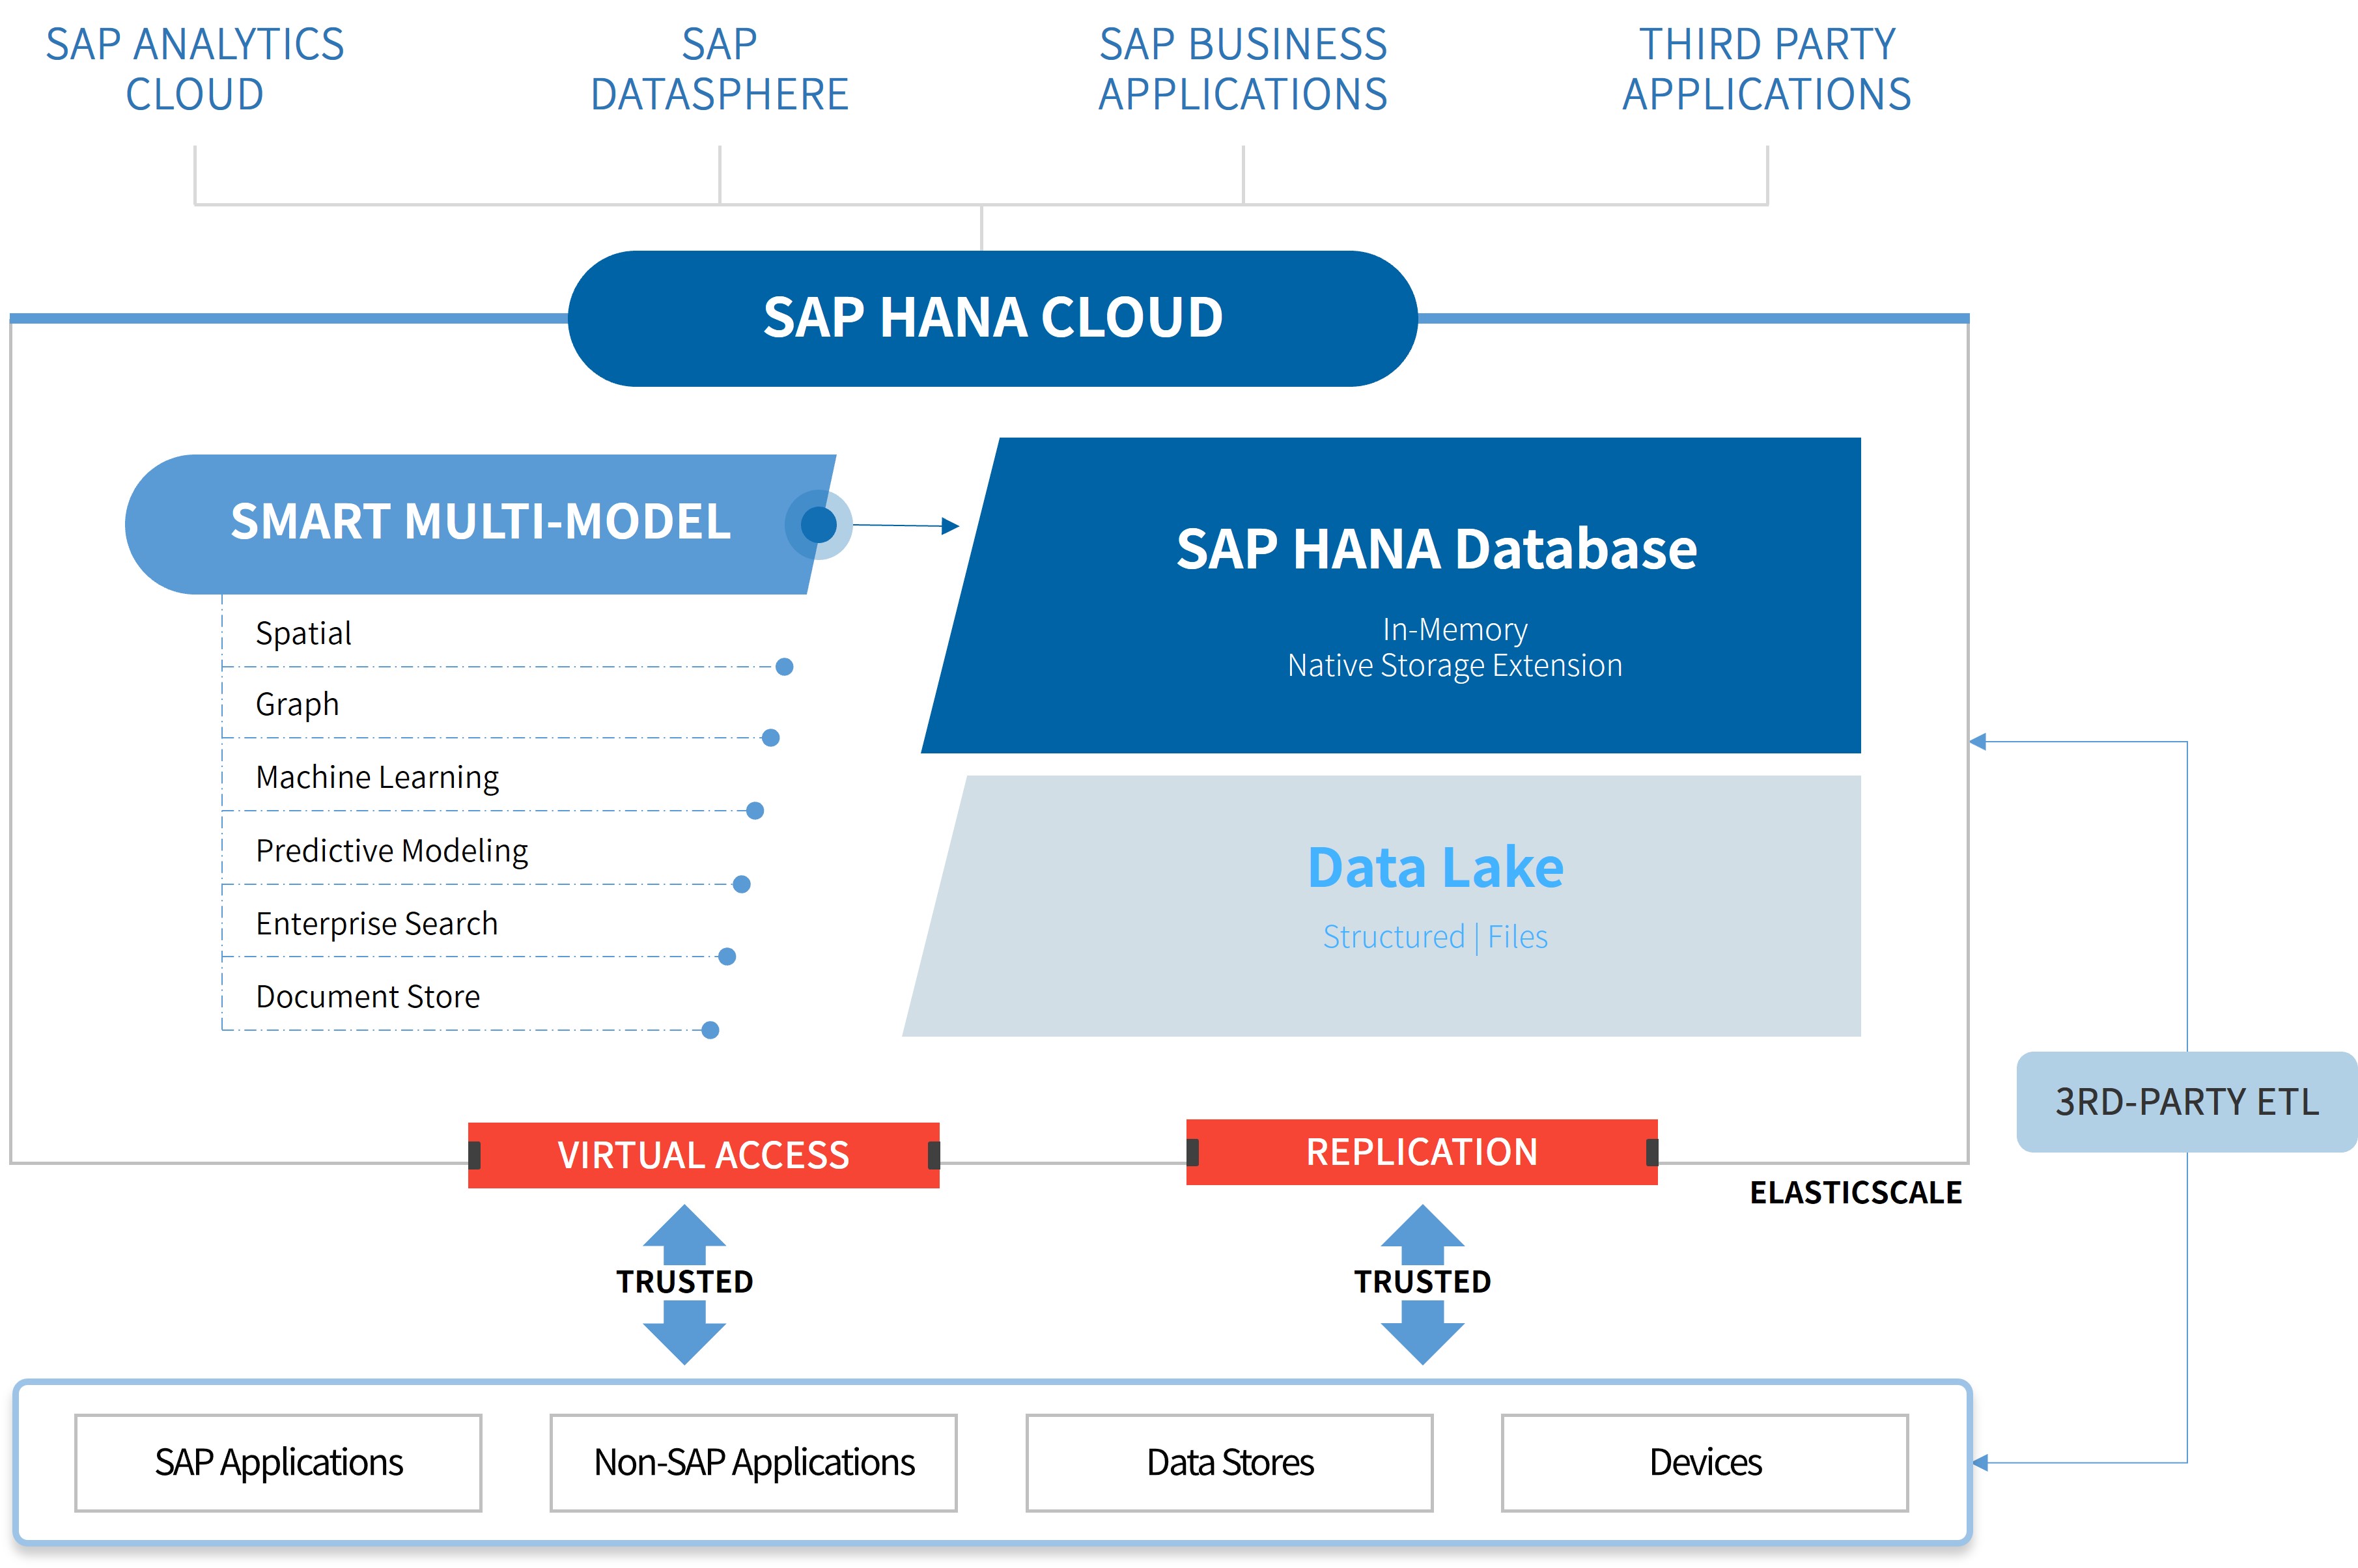
Task: Click the Native Storage Extension text
Action: pos(1454,665)
